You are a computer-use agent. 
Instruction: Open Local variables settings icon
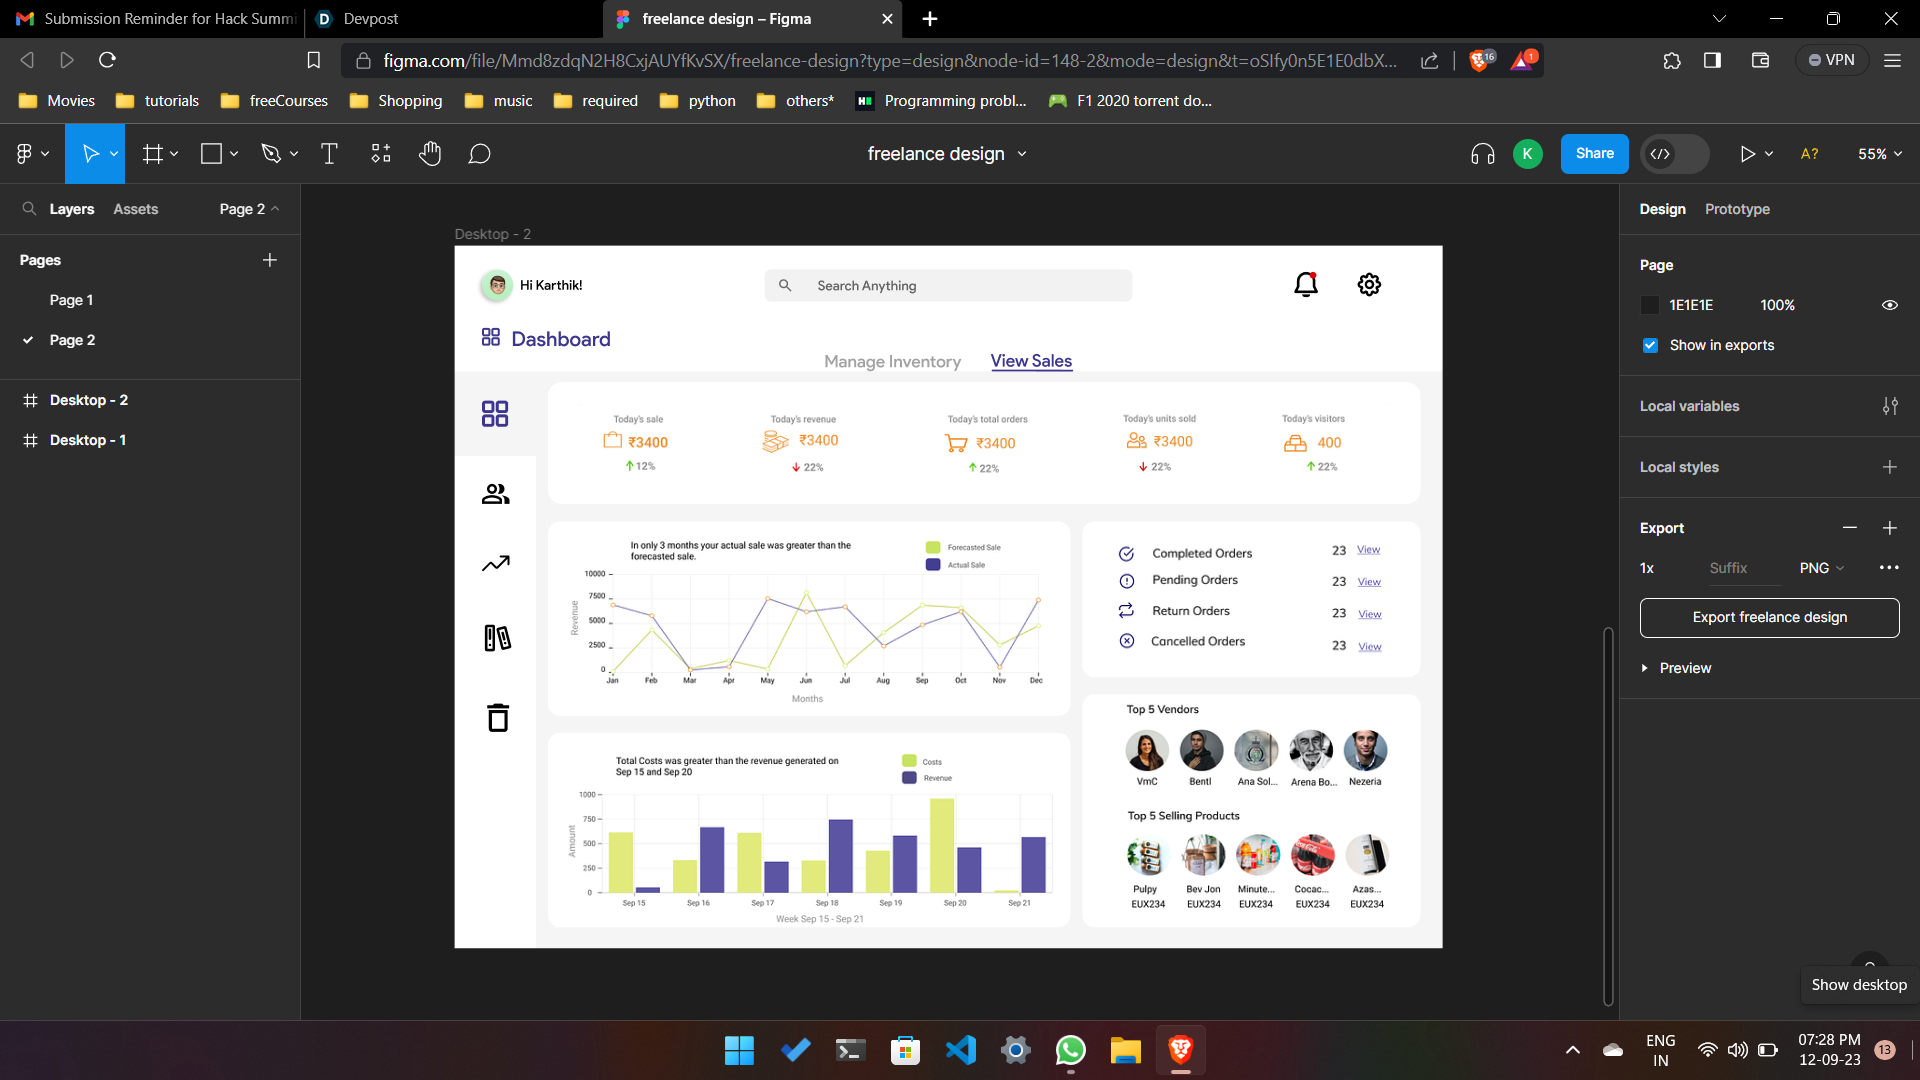[x=1889, y=406]
